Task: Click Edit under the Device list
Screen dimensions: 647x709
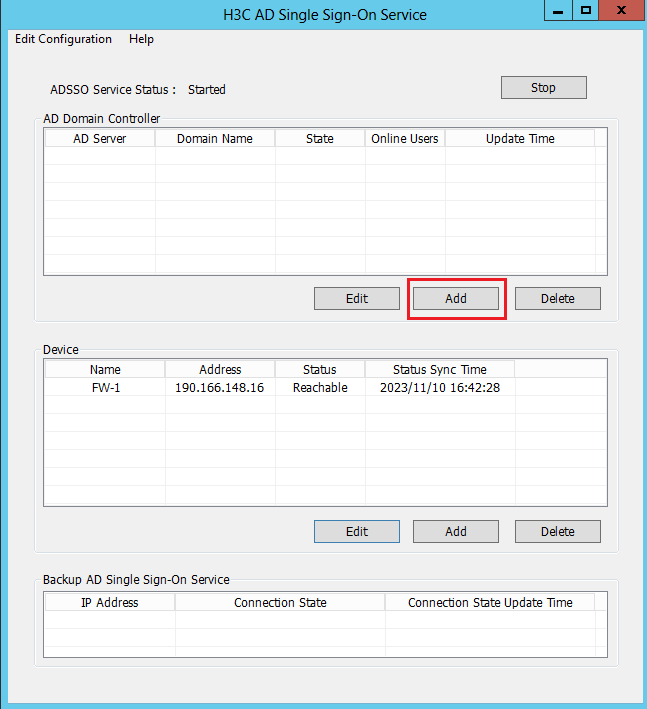Action: coord(357,532)
